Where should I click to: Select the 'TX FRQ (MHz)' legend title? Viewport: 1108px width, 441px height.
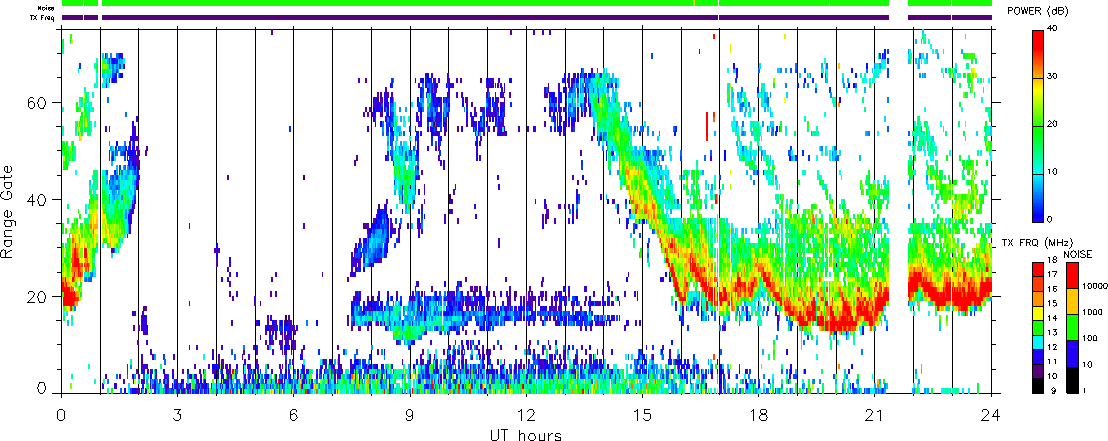pyautogui.click(x=1037, y=243)
